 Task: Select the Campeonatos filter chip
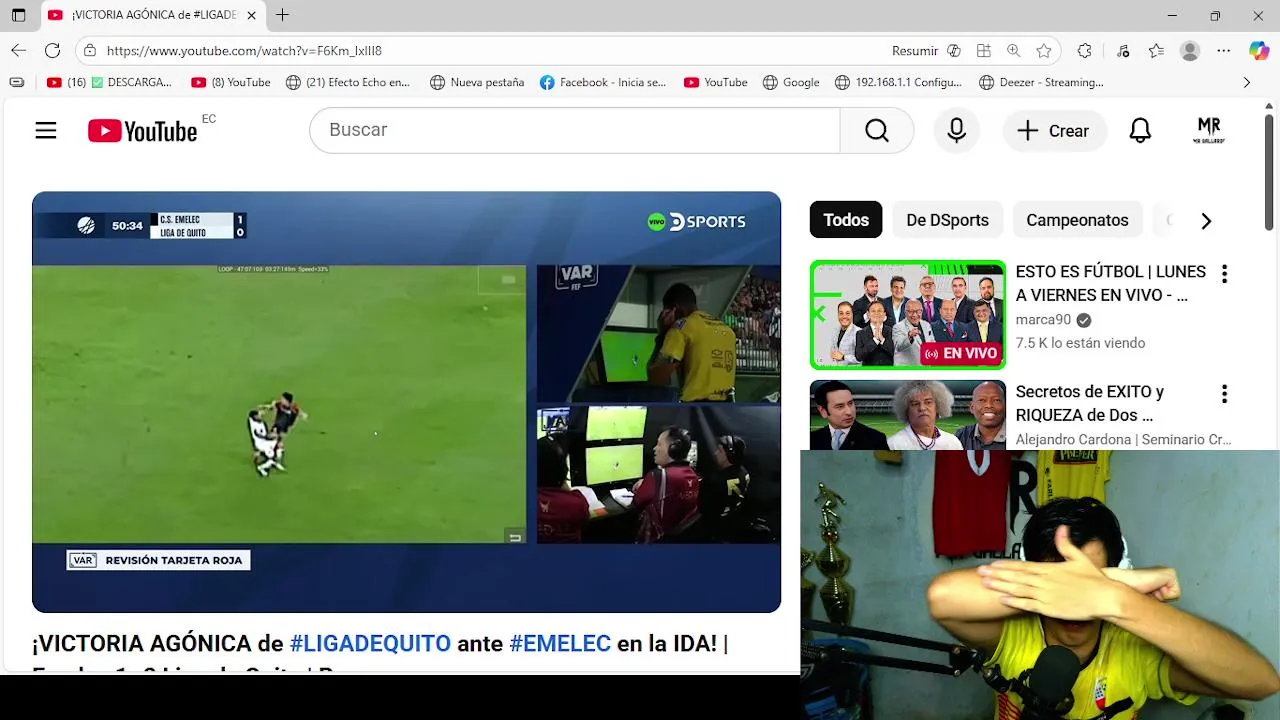click(x=1077, y=220)
